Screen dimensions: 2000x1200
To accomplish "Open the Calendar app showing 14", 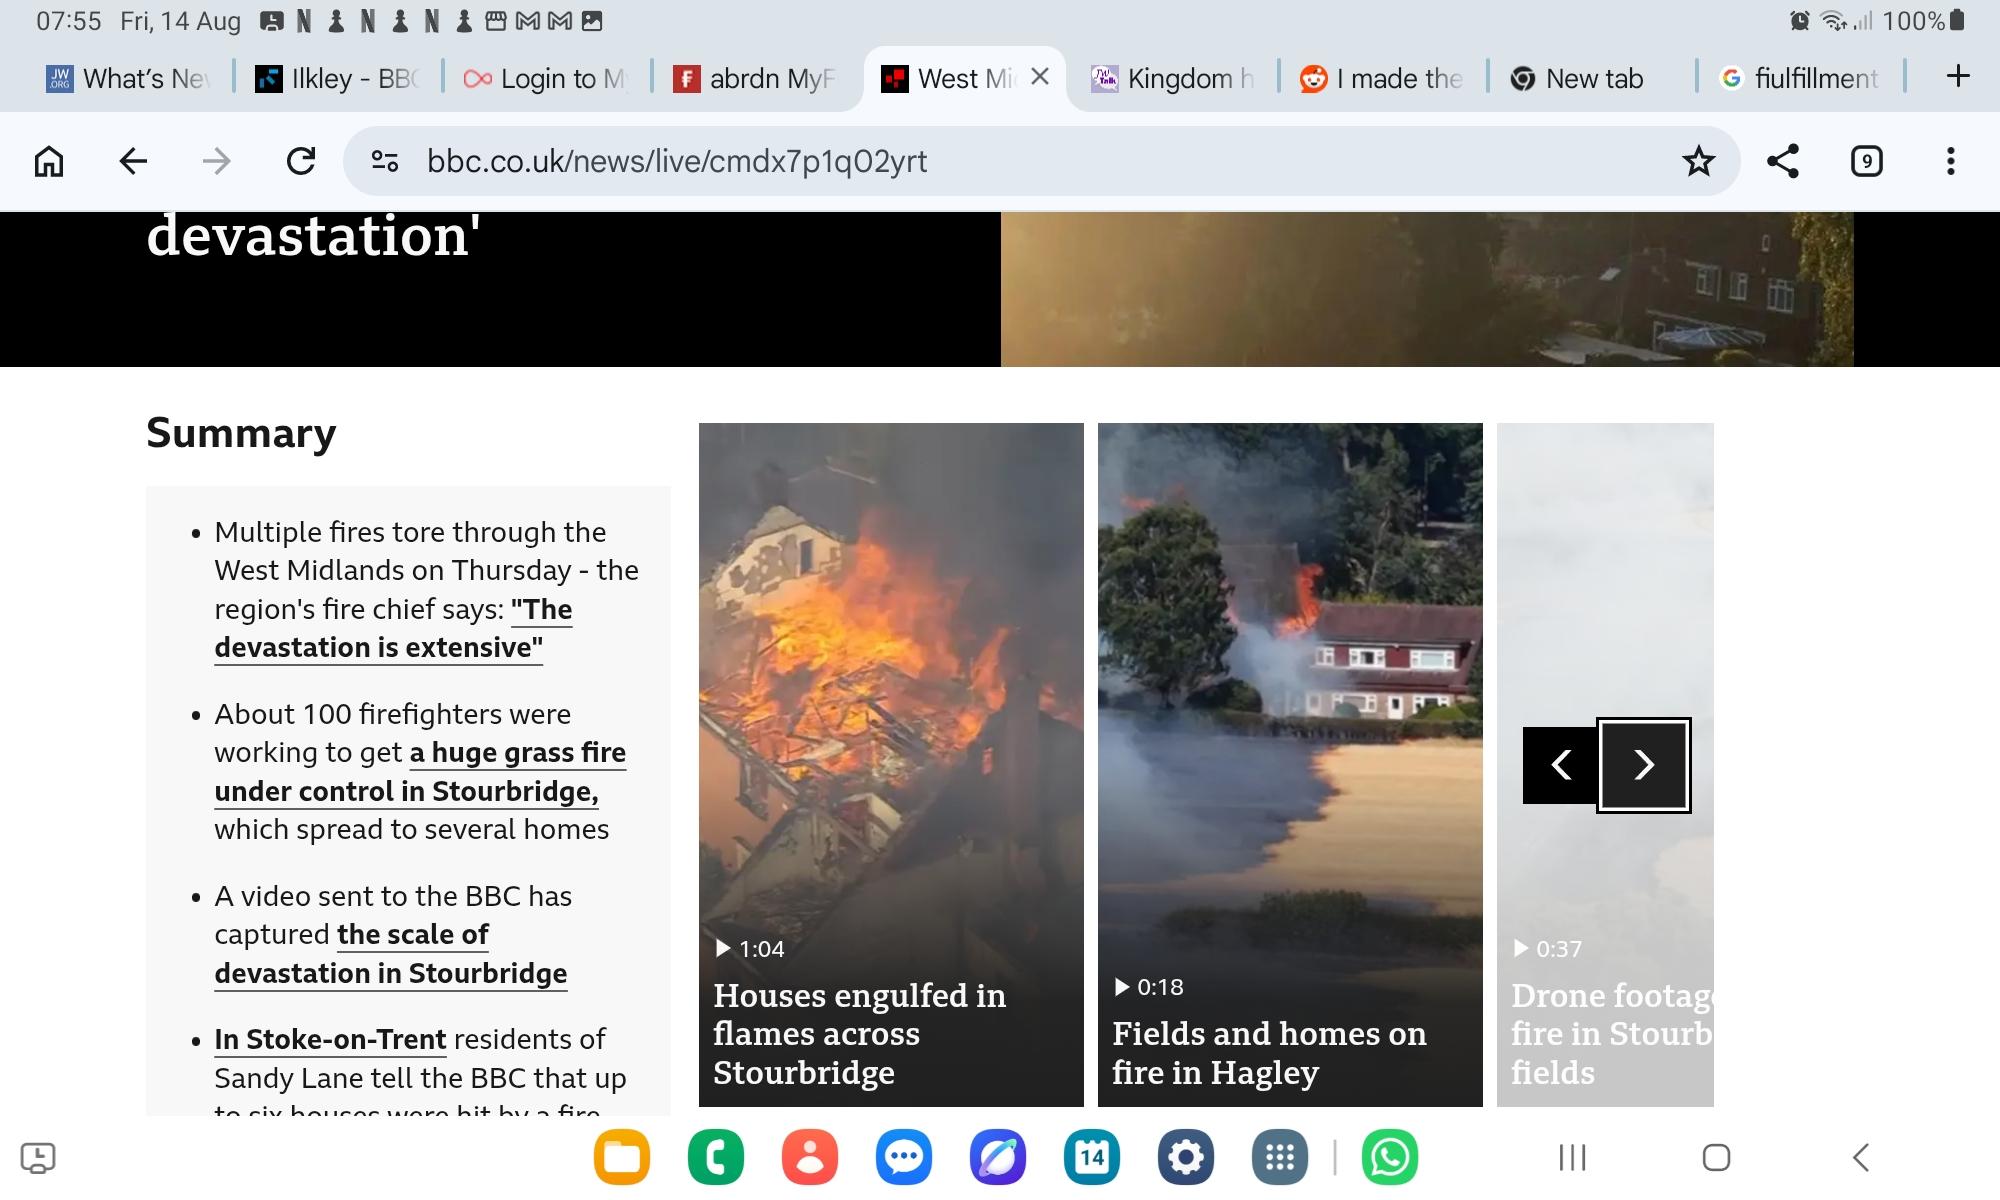I will 1091,1157.
